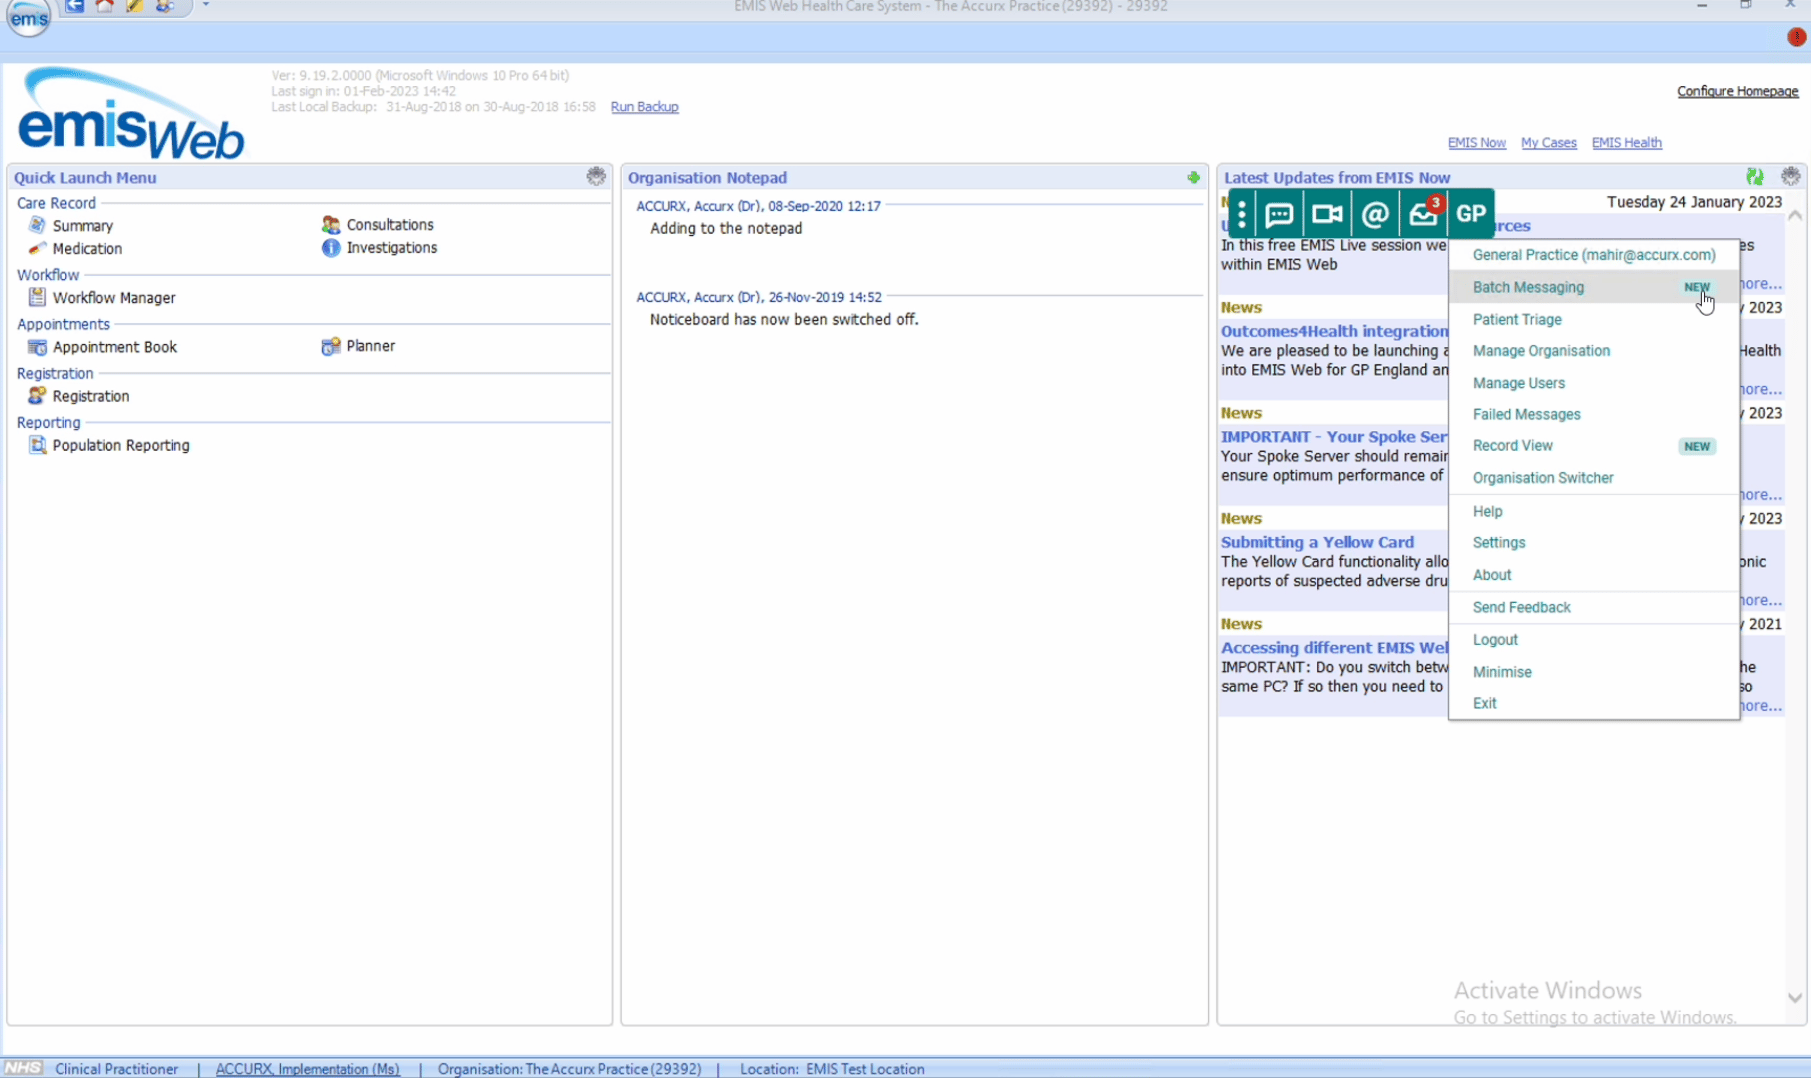Open the Accurx SMS chat icon
This screenshot has height=1078, width=1811.
point(1280,213)
